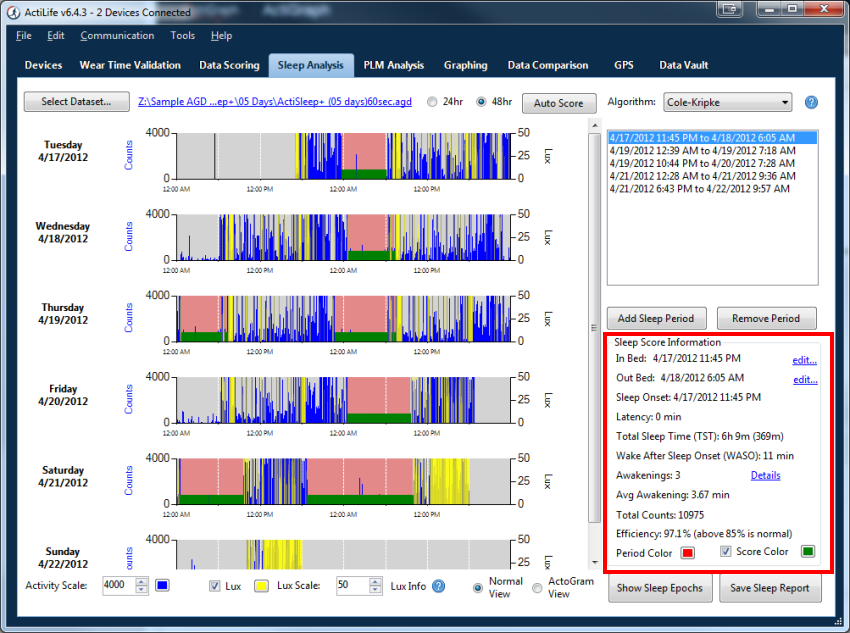Click the blue help icon beside Algorithm dropdown
The image size is (850, 633).
coord(811,102)
